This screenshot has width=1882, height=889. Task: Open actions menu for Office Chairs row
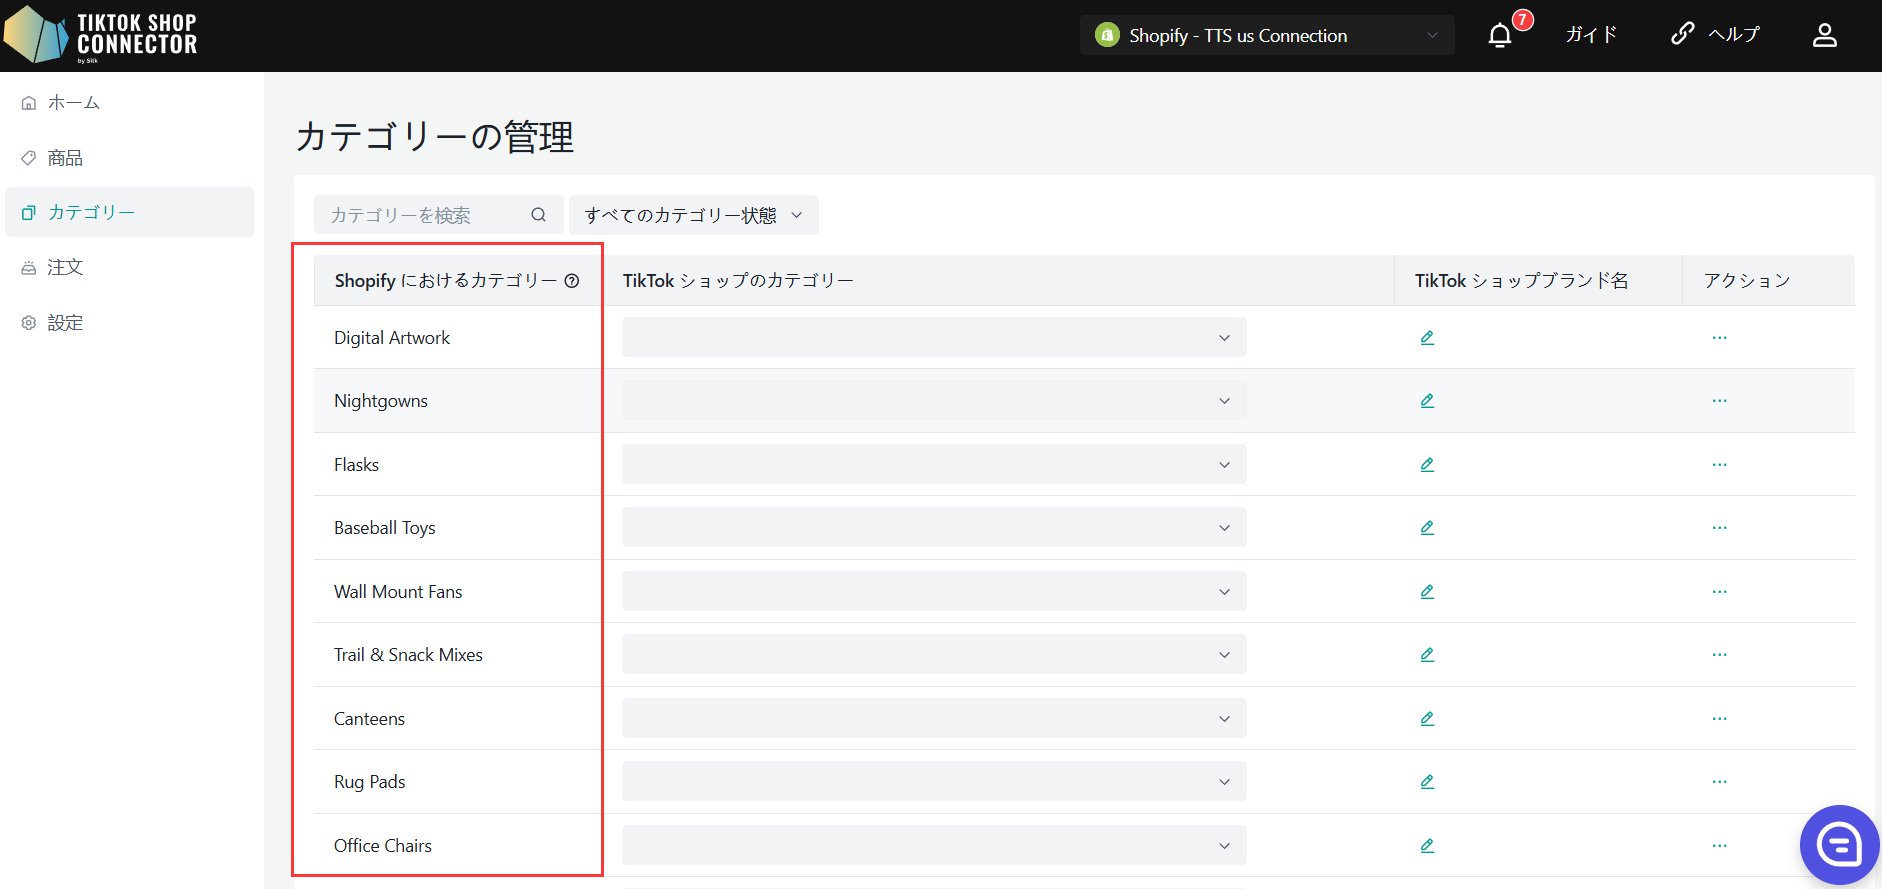[1719, 846]
